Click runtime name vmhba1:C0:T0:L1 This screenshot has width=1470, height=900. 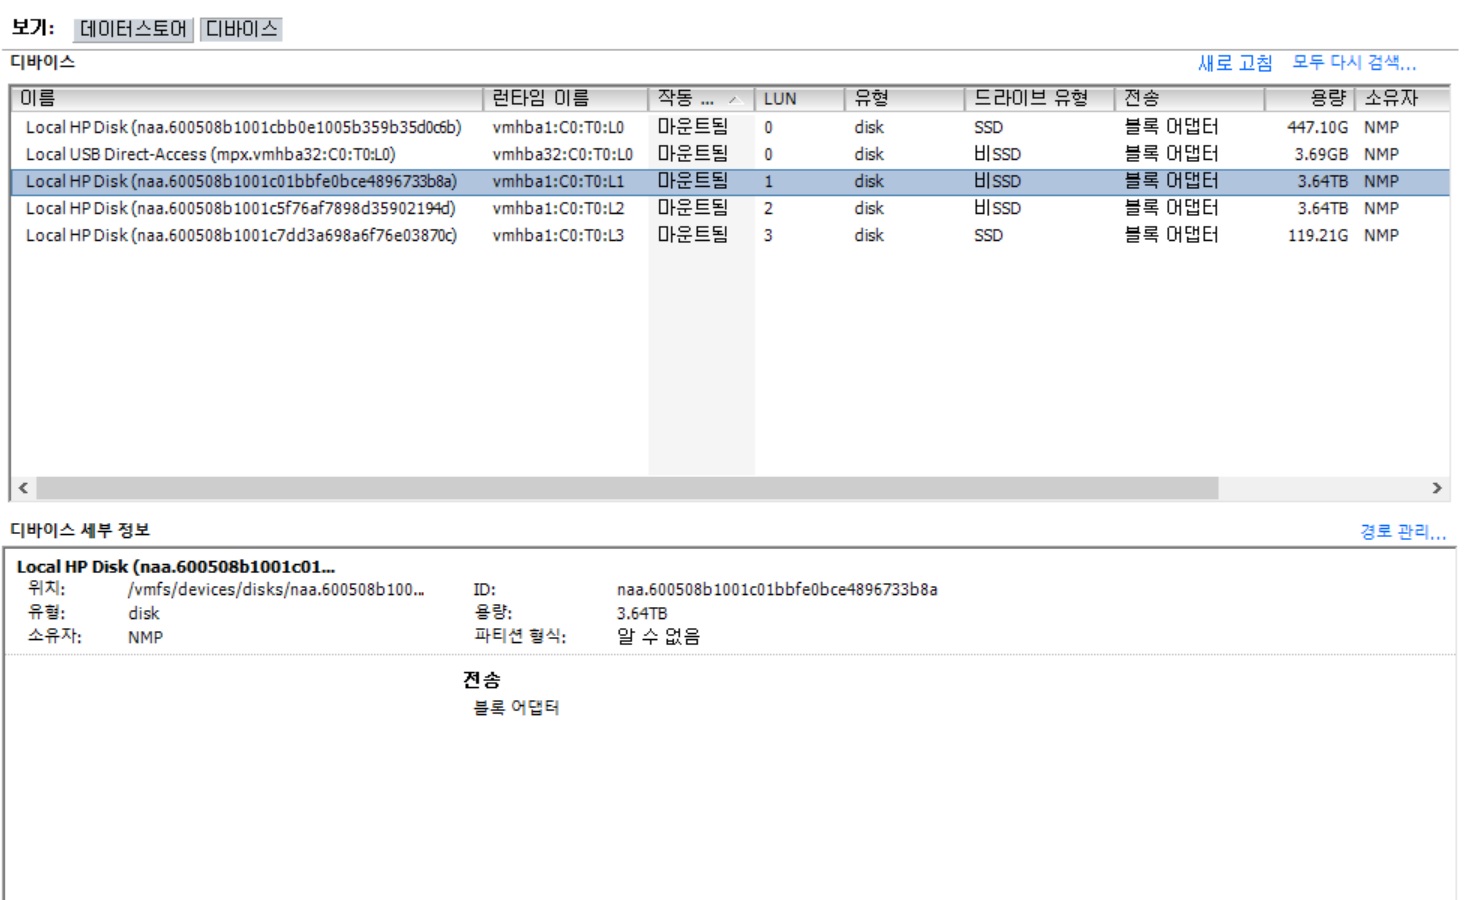pos(558,182)
